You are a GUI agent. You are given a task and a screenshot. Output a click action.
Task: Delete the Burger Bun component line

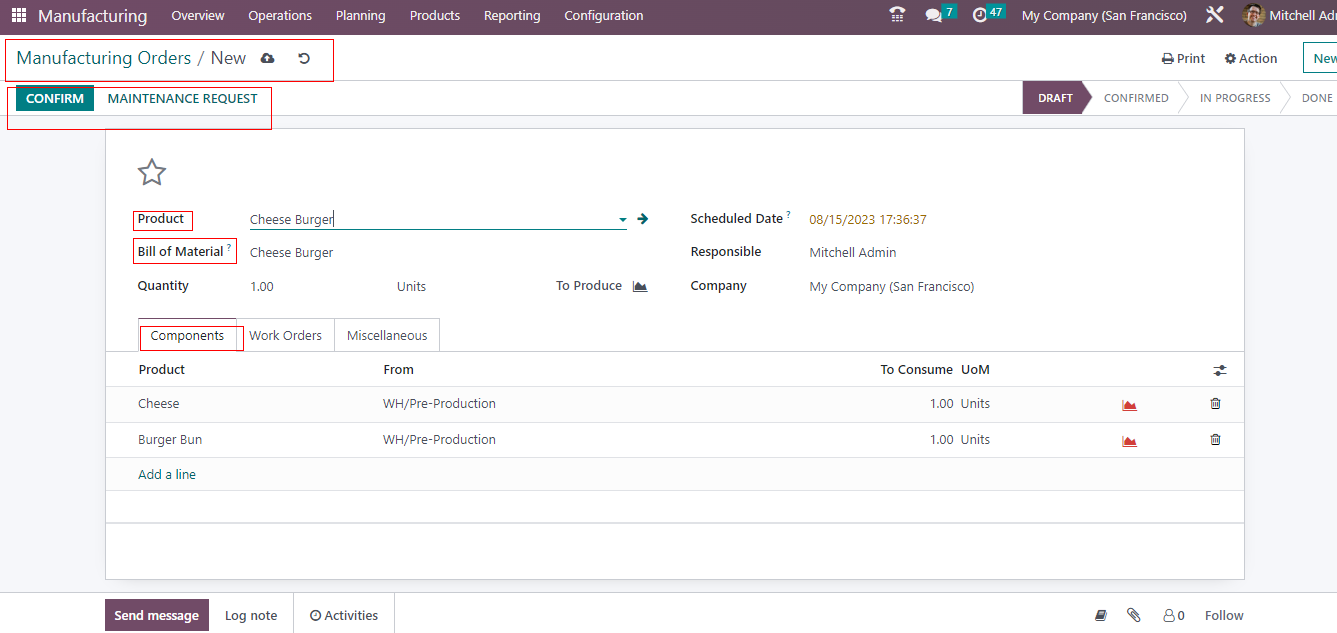coord(1215,440)
